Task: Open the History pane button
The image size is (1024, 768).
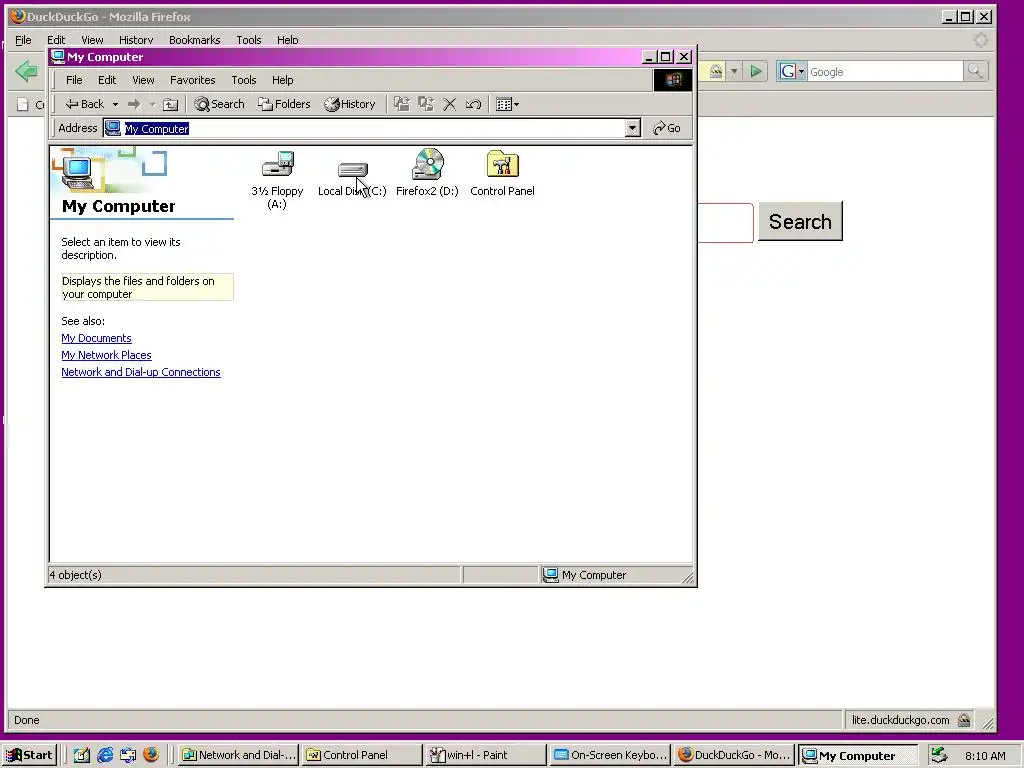Action: [350, 104]
